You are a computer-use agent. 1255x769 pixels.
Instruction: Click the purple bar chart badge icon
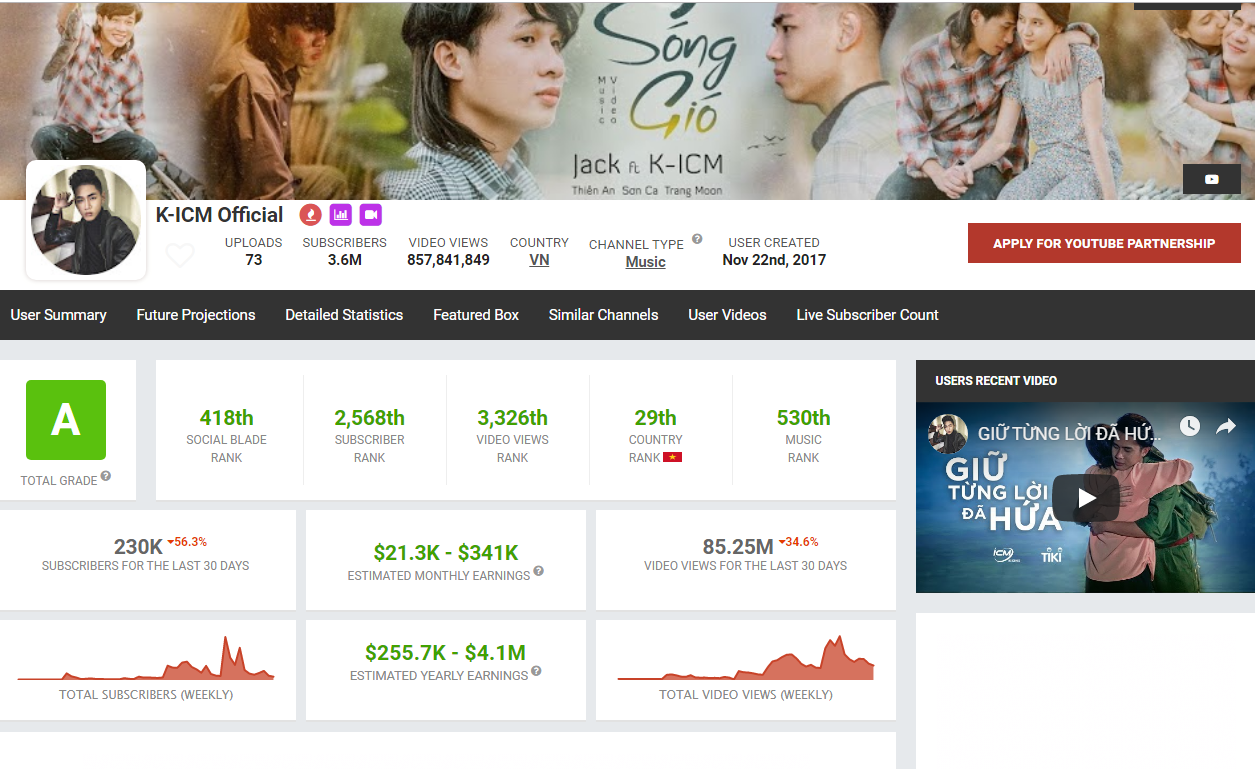click(x=341, y=214)
